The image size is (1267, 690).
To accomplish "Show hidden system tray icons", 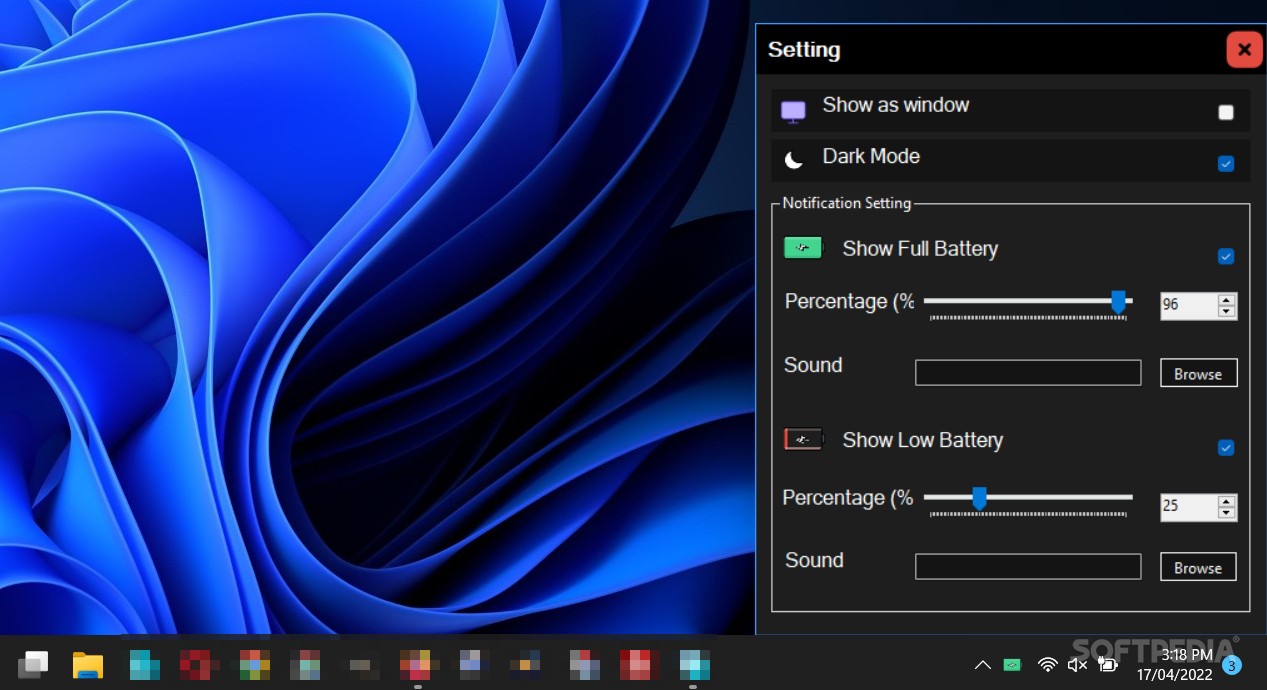I will click(x=983, y=665).
